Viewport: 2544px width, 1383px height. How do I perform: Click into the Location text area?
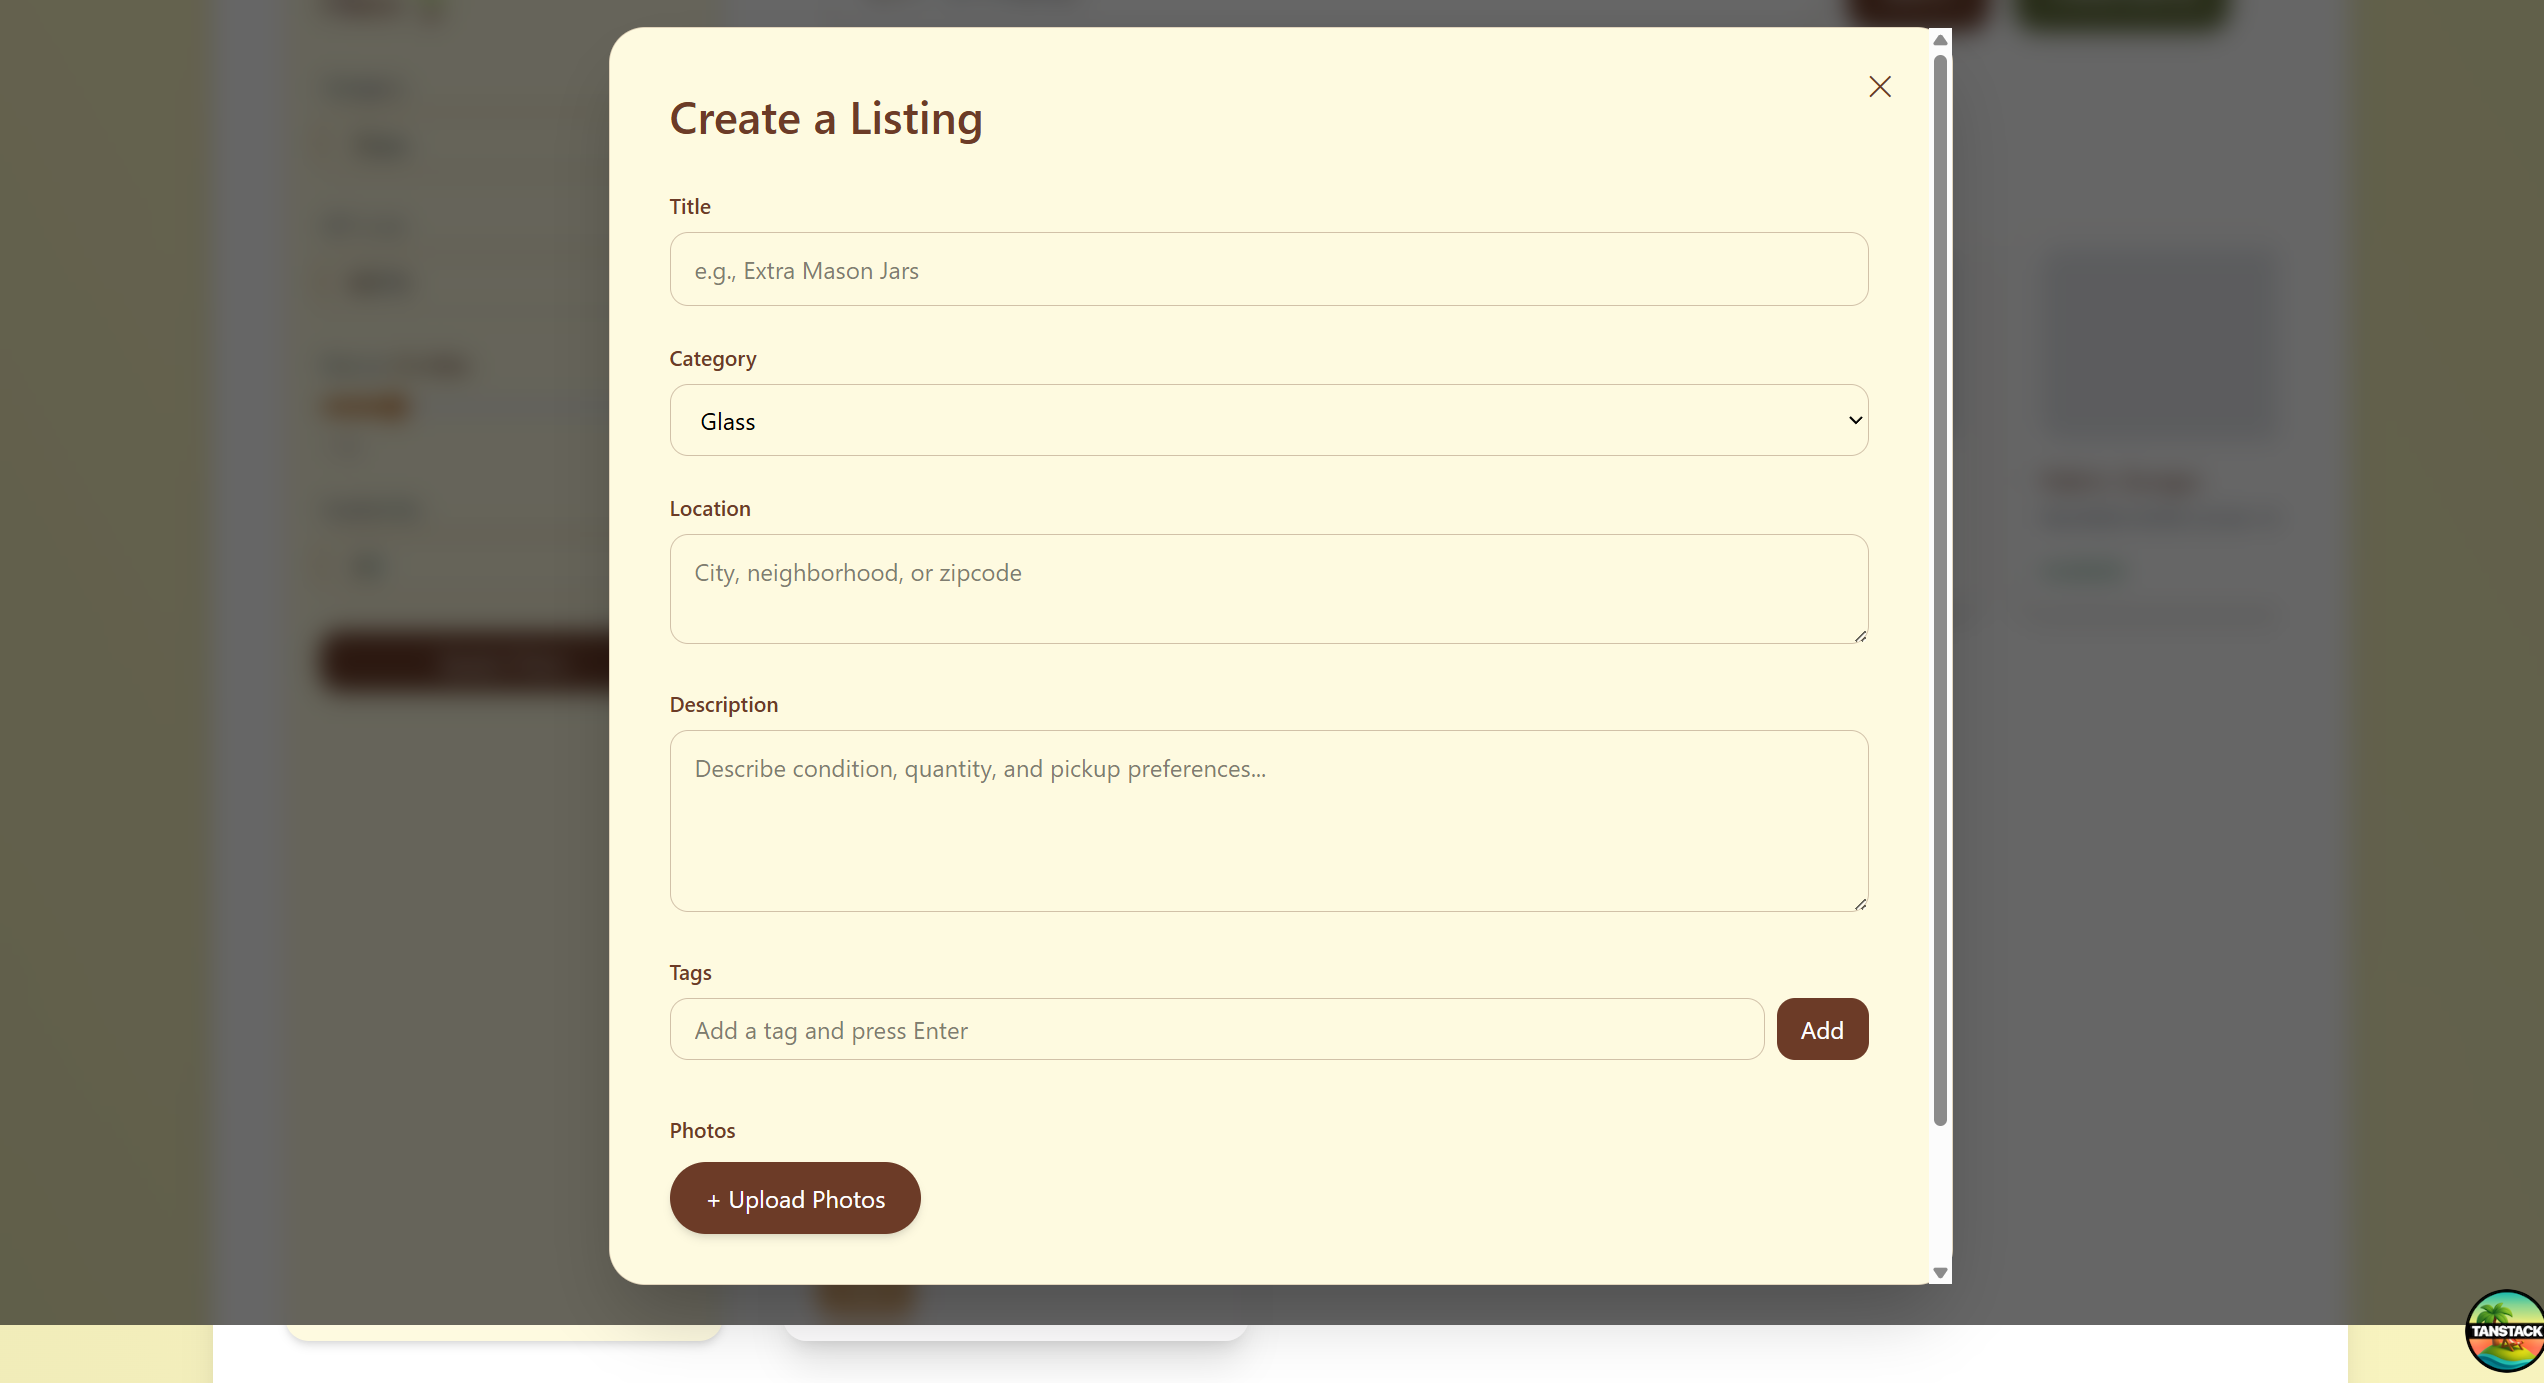coord(1268,588)
